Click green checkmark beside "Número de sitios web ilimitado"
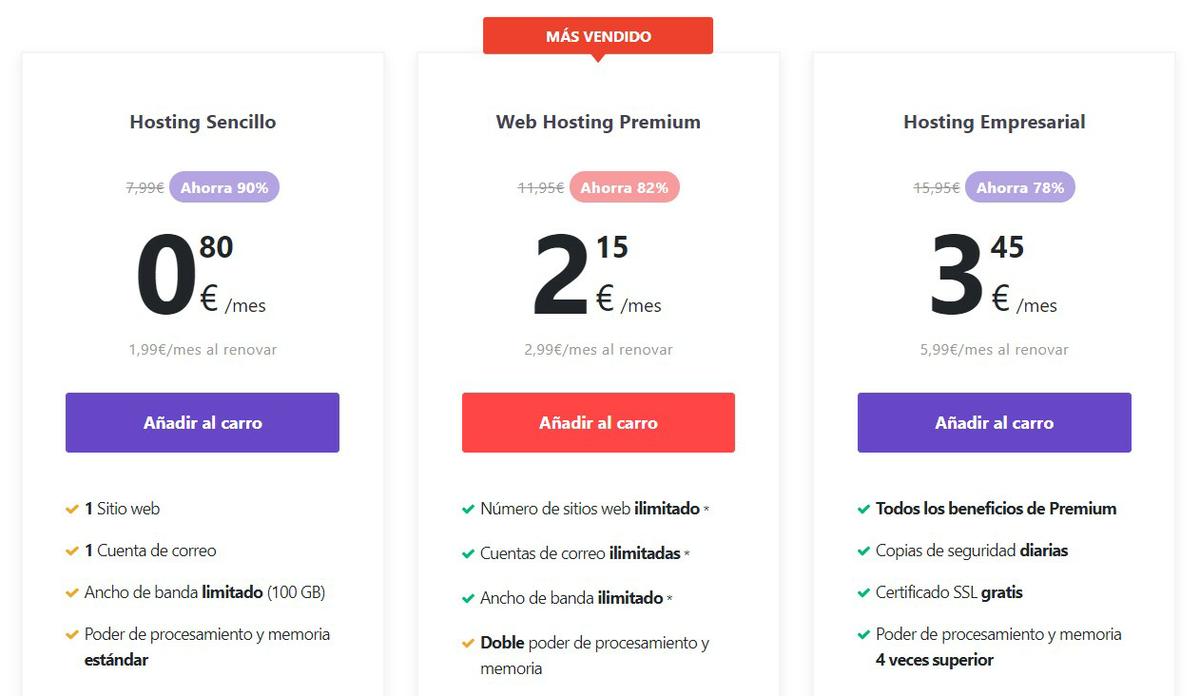The height and width of the screenshot is (696, 1200). click(x=468, y=509)
